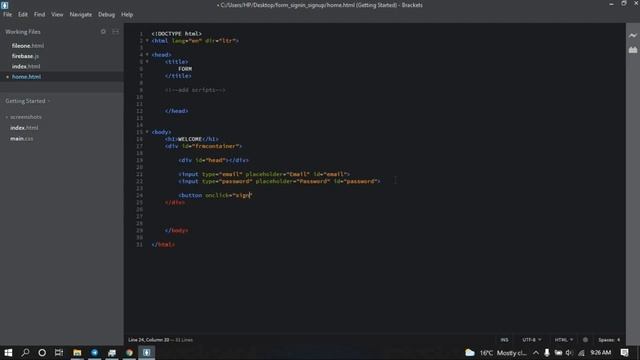Collapse the html tag fold arrow
This screenshot has height=360, width=640.
click(x=147, y=41)
